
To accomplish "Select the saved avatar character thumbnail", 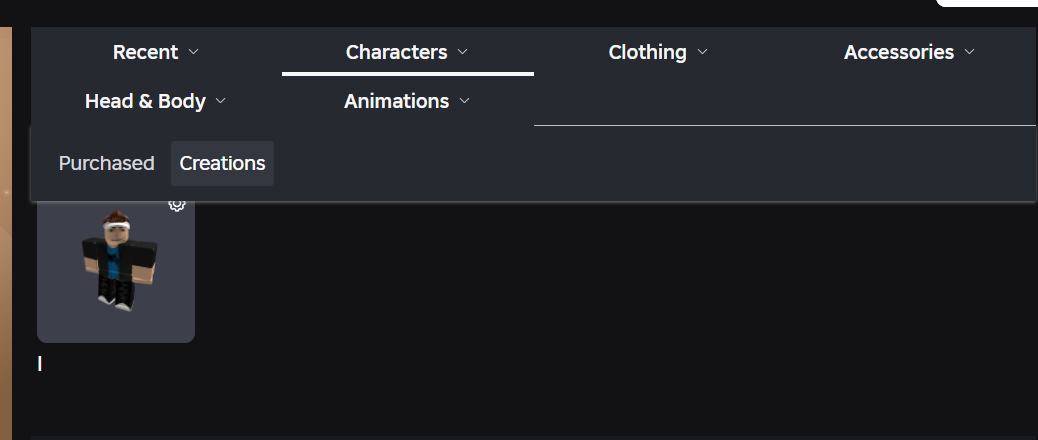I will (x=116, y=263).
